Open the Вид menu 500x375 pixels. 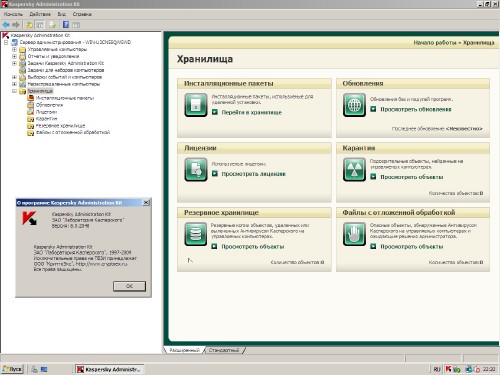62,14
